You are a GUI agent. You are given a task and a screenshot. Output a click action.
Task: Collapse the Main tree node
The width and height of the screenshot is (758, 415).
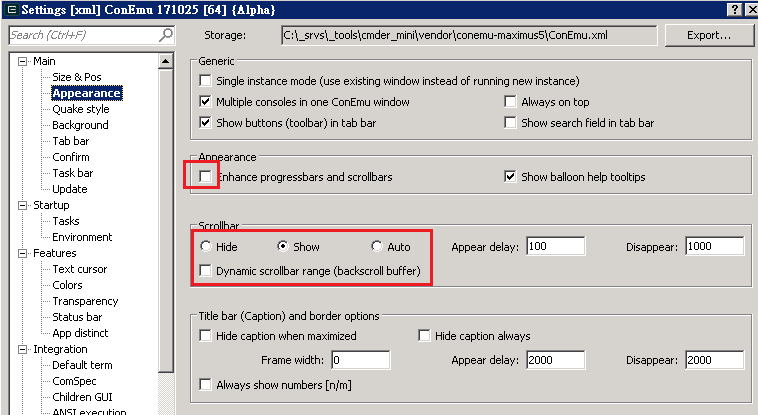pos(22,61)
